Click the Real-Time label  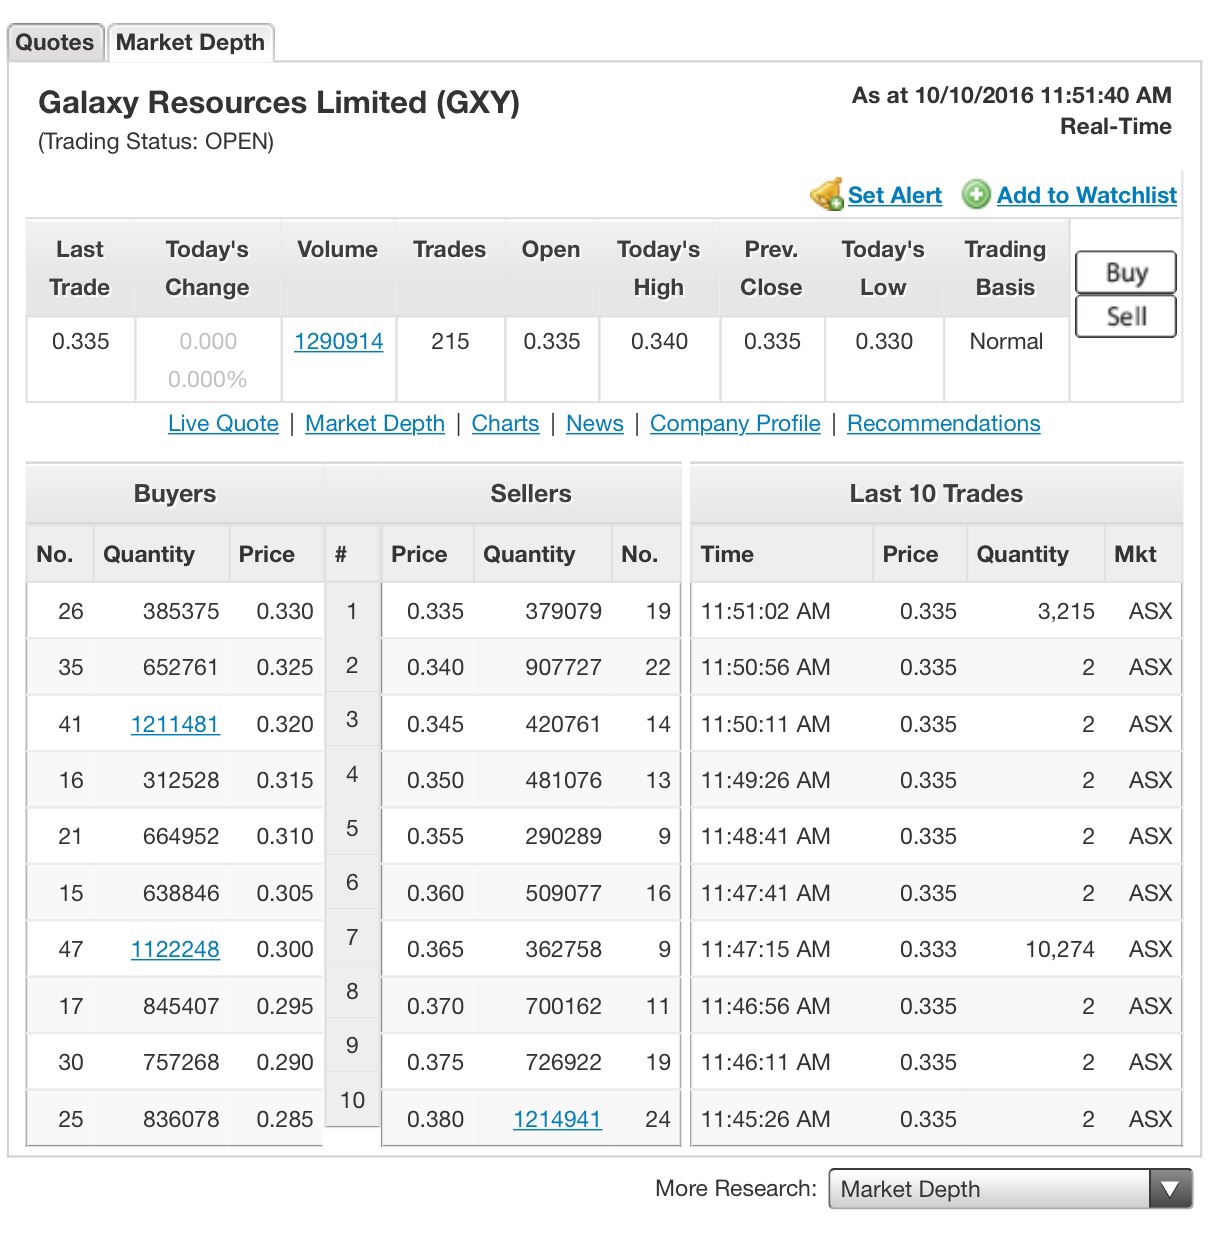pos(1116,126)
